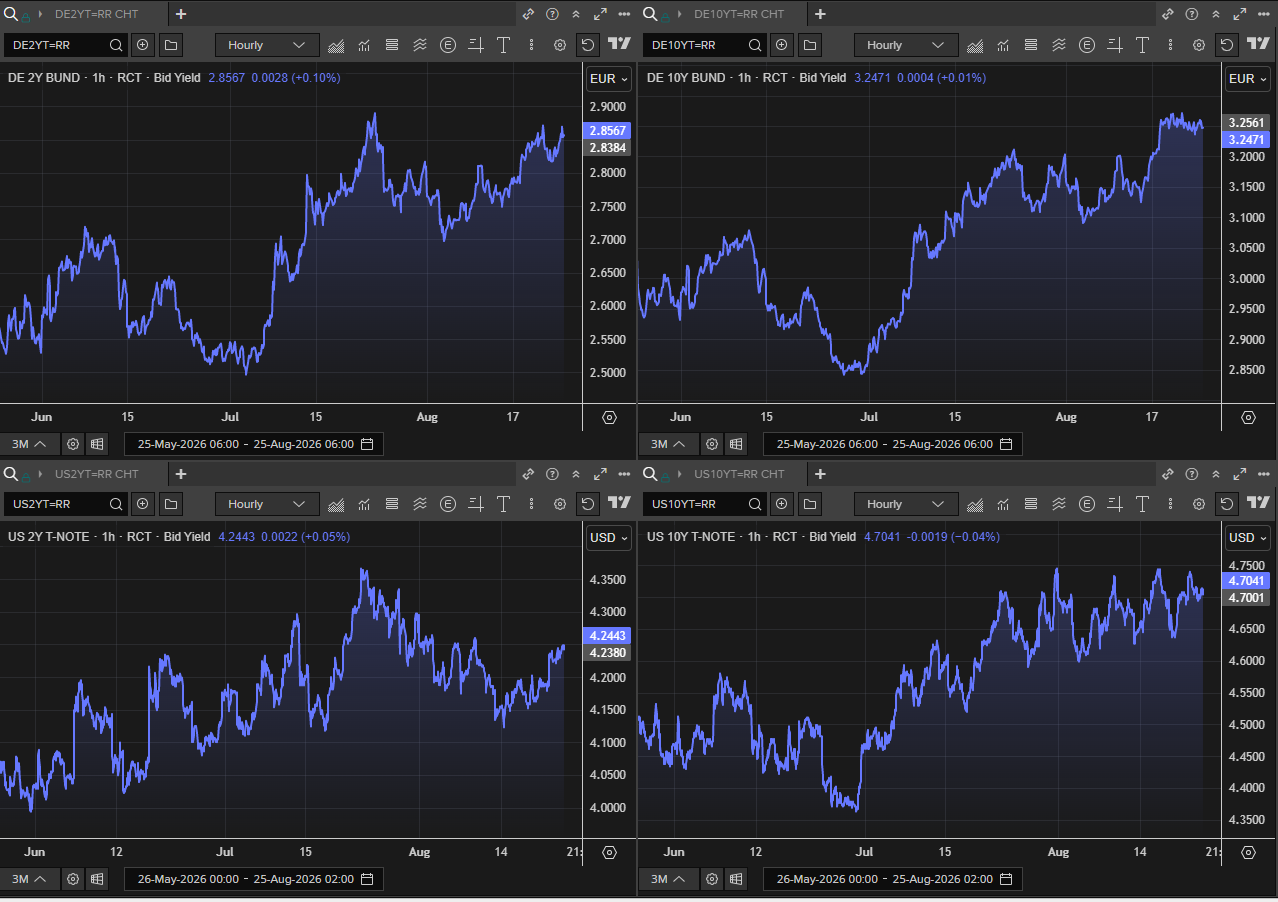Open EUR currency dropdown on DE 10Y BUND chart
1278x902 pixels.
(x=1248, y=79)
